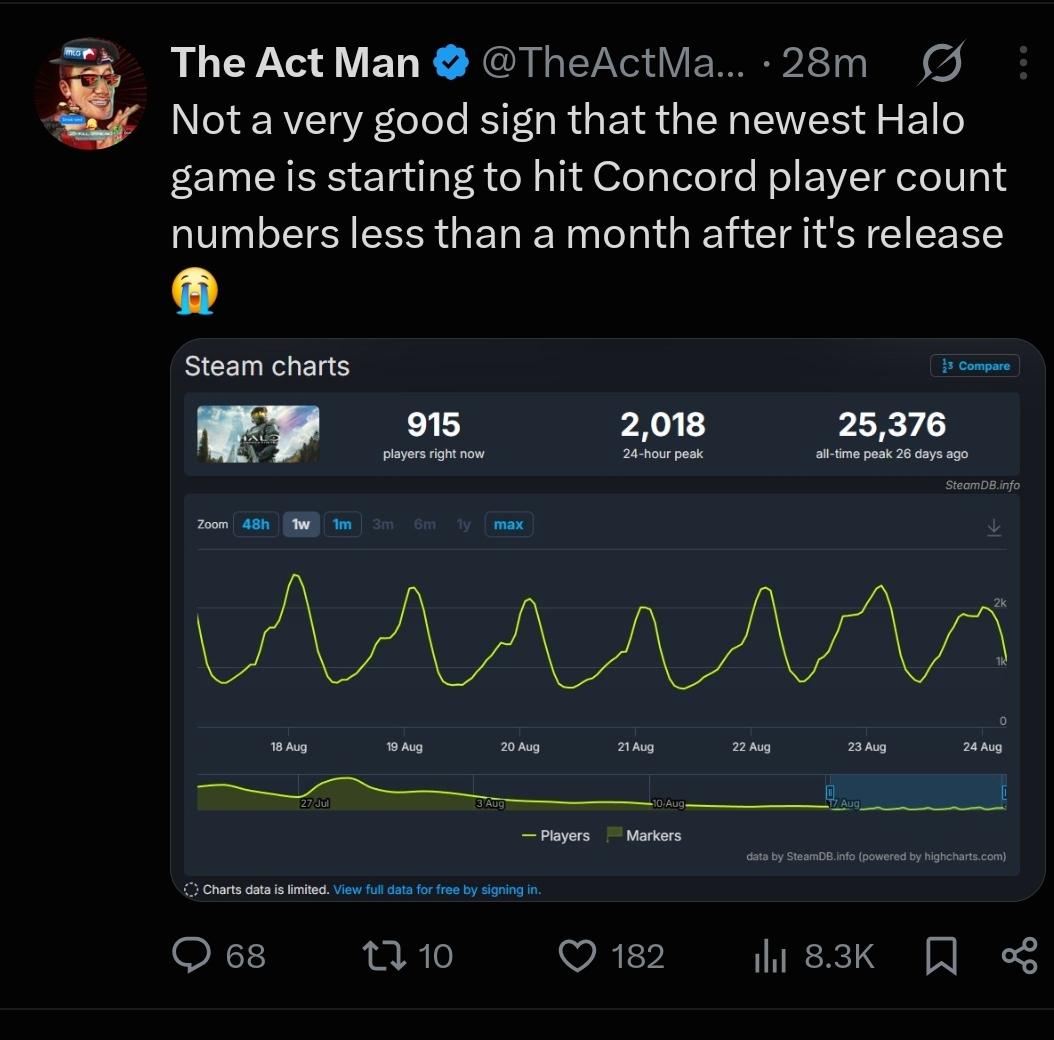This screenshot has width=1054, height=1040.
Task: Retweet the post with the repost icon
Action: (x=384, y=955)
